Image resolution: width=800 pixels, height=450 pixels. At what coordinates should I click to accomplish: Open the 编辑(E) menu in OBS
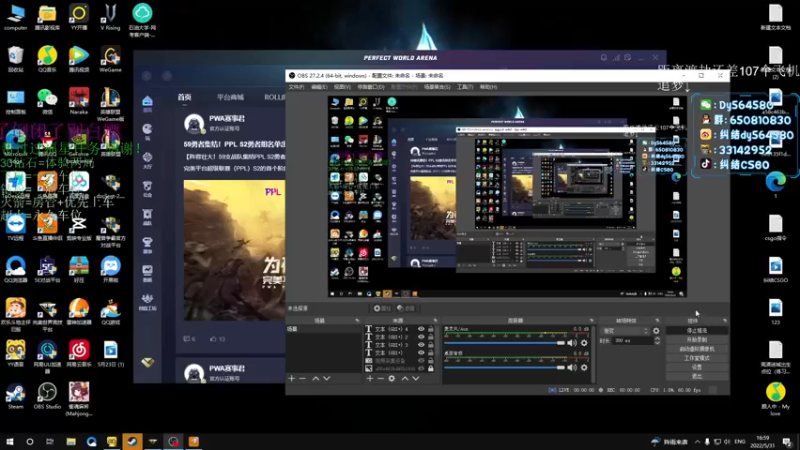tap(319, 87)
